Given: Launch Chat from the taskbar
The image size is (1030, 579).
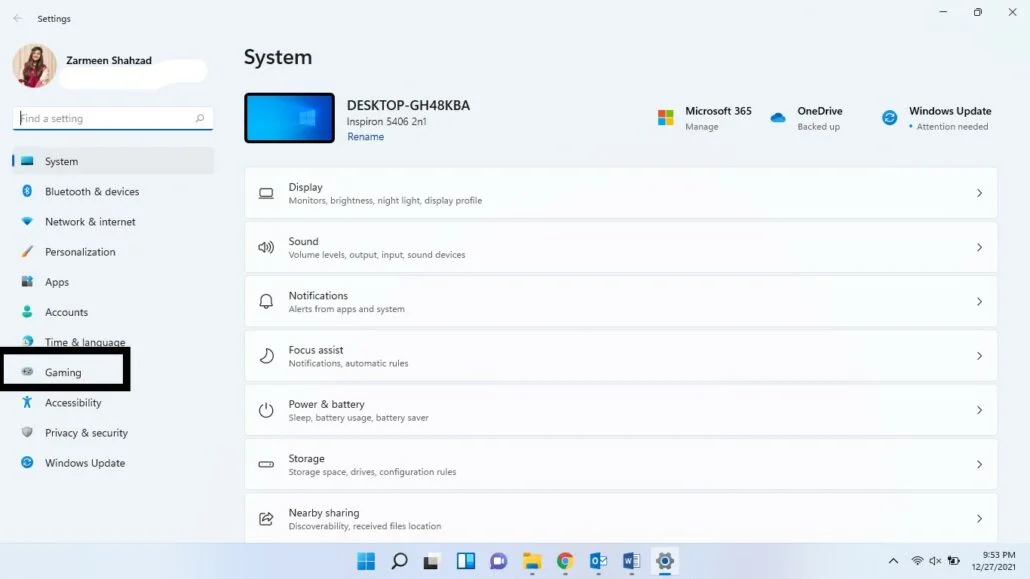Looking at the screenshot, I should point(499,561).
